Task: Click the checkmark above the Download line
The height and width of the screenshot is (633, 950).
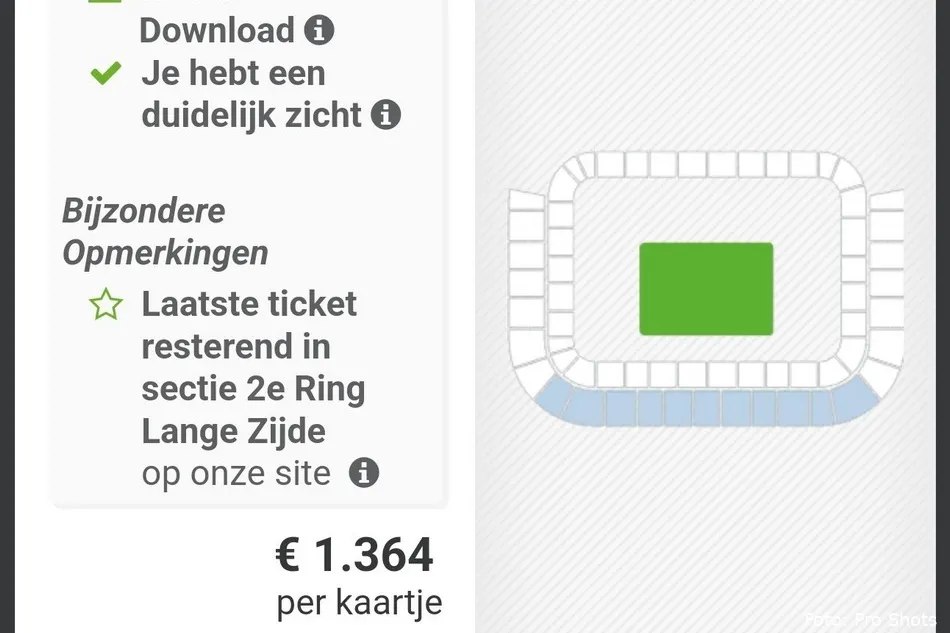Action: (x=105, y=3)
